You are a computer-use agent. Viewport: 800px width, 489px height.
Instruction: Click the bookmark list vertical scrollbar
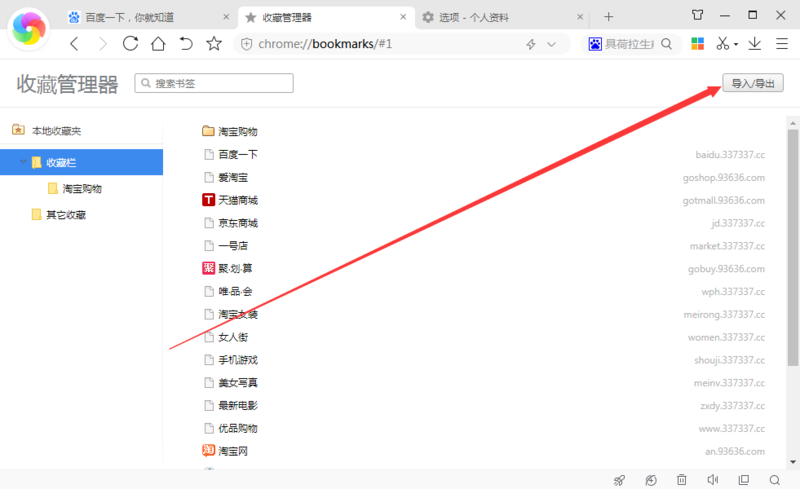(792, 248)
